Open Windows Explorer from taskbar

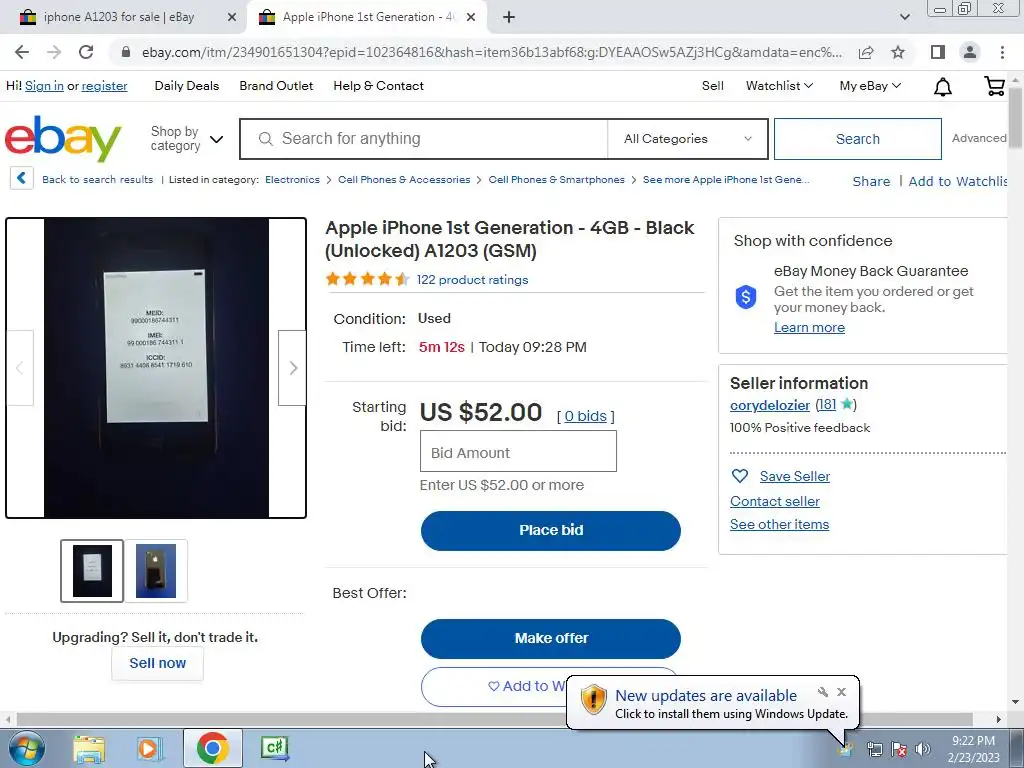[89, 748]
